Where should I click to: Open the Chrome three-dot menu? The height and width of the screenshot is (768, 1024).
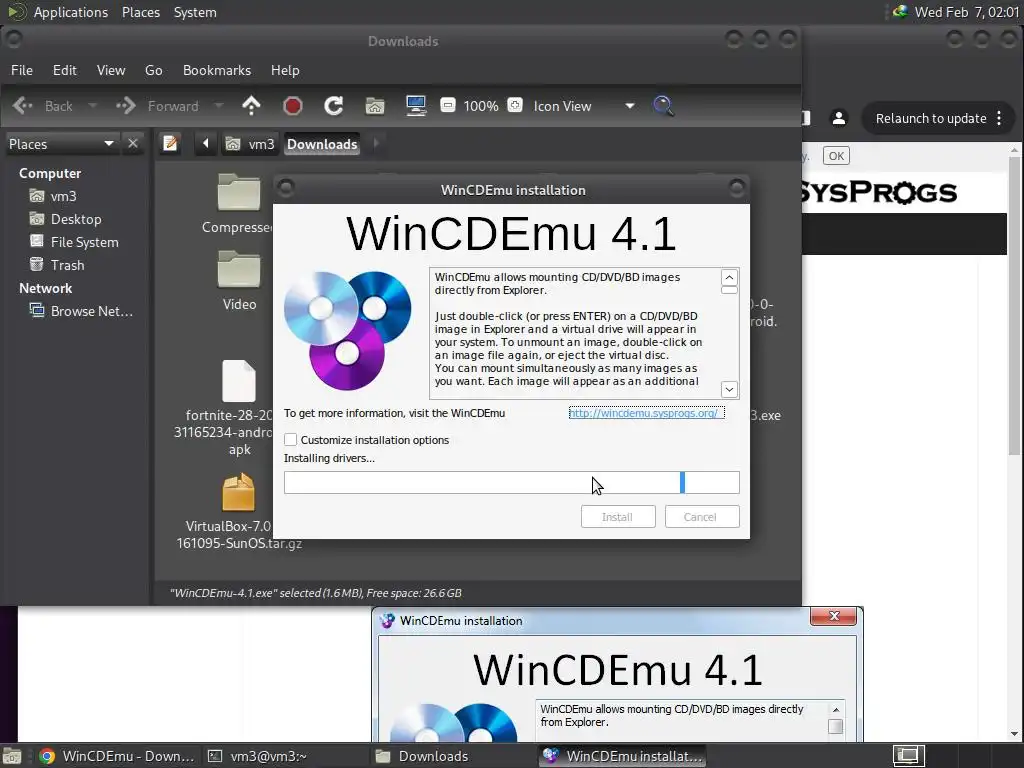(x=999, y=118)
